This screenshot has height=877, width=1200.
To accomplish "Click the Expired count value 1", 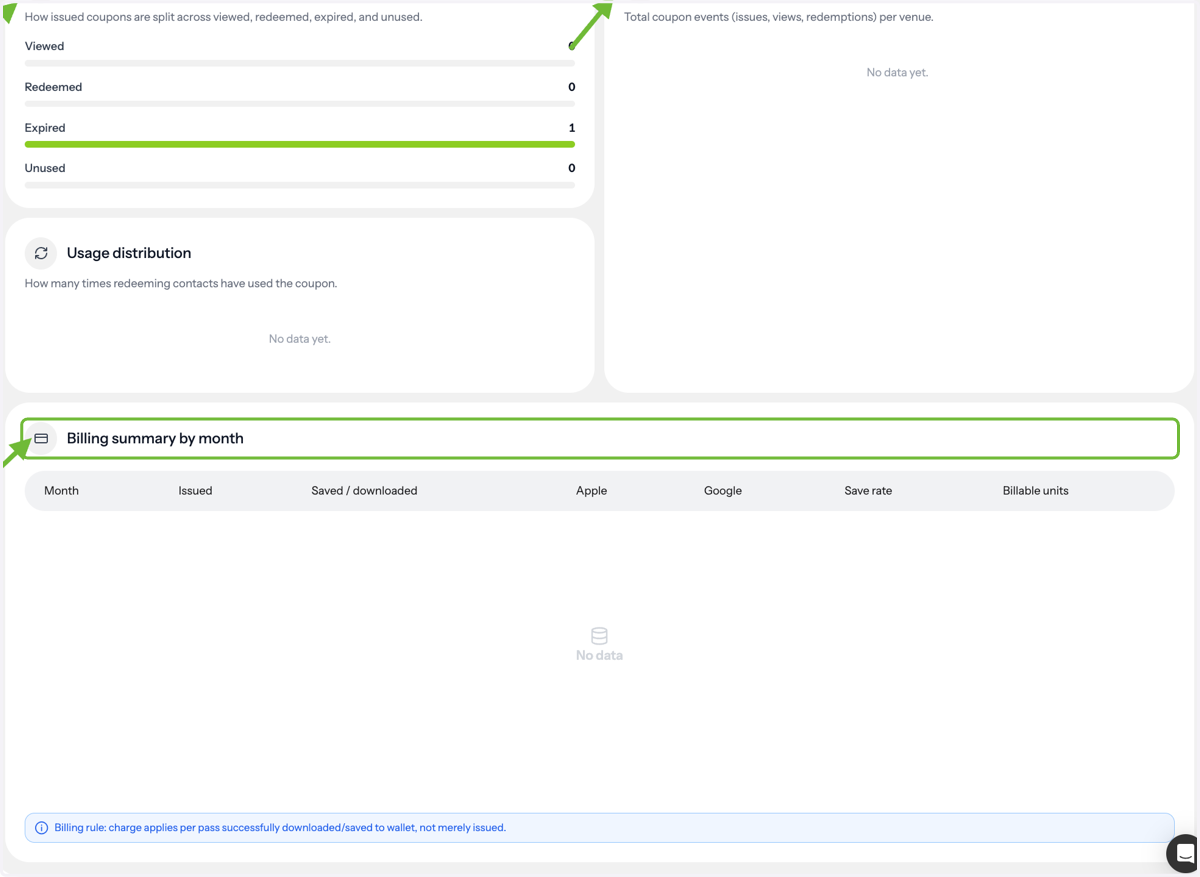I will coord(572,128).
